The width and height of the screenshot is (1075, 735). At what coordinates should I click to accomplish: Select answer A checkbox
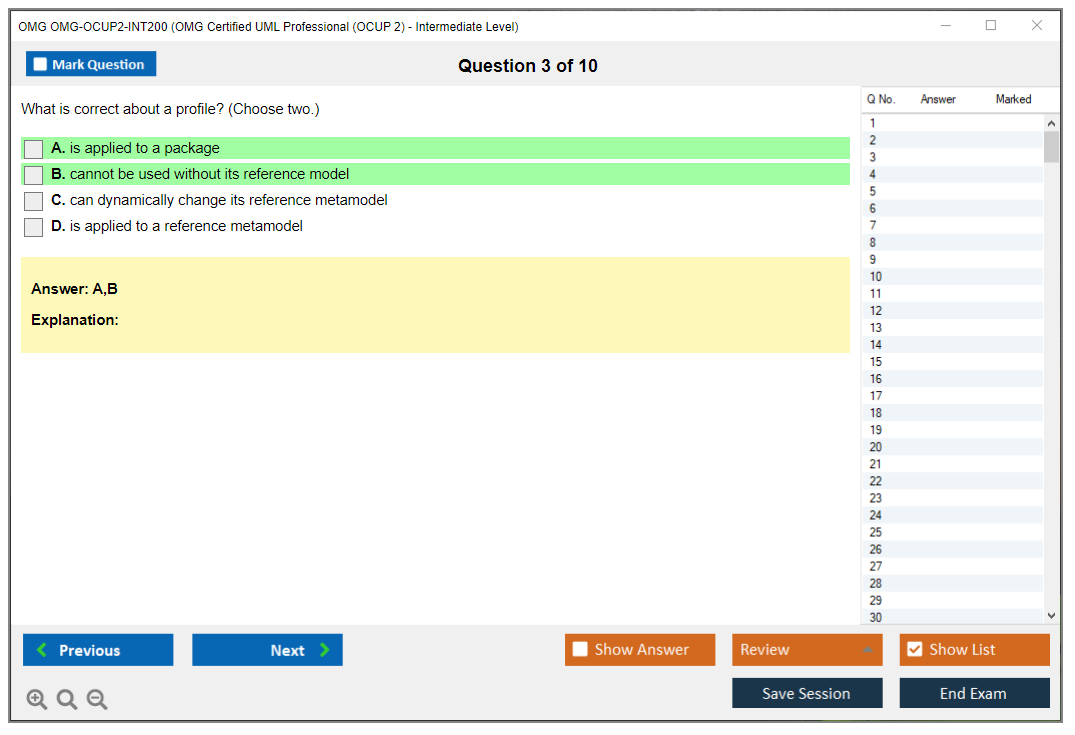[x=34, y=149]
